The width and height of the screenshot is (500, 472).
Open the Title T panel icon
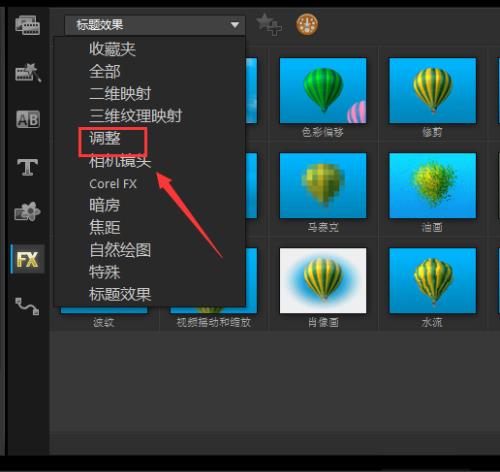(27, 167)
